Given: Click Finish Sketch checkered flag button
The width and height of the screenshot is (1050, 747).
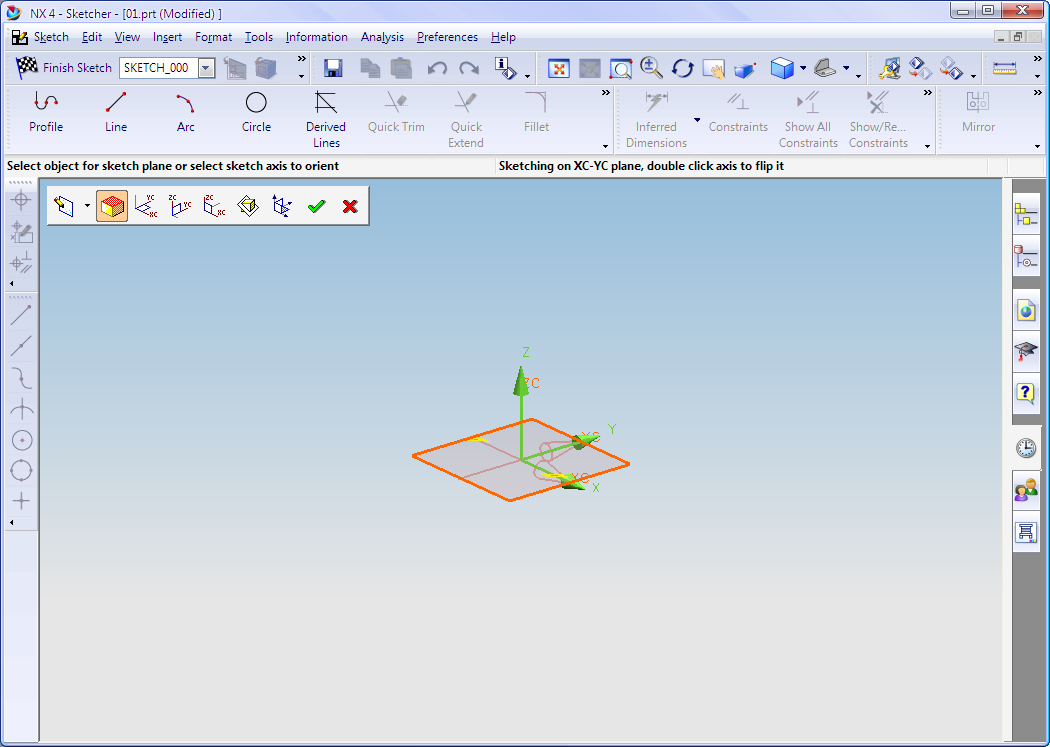Looking at the screenshot, I should (27, 67).
